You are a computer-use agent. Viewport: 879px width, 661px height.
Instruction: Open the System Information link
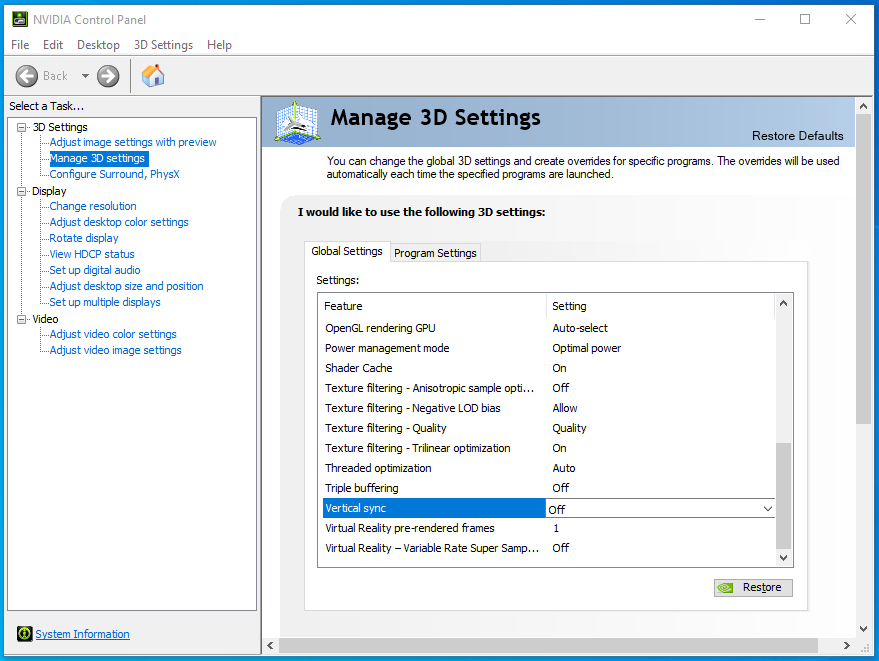coord(82,634)
